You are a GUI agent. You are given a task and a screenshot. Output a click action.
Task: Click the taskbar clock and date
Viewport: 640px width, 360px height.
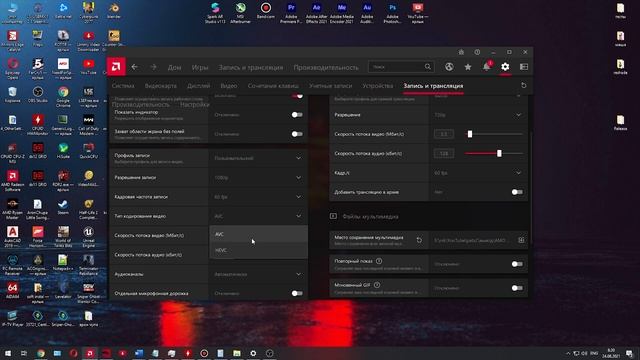(611, 353)
